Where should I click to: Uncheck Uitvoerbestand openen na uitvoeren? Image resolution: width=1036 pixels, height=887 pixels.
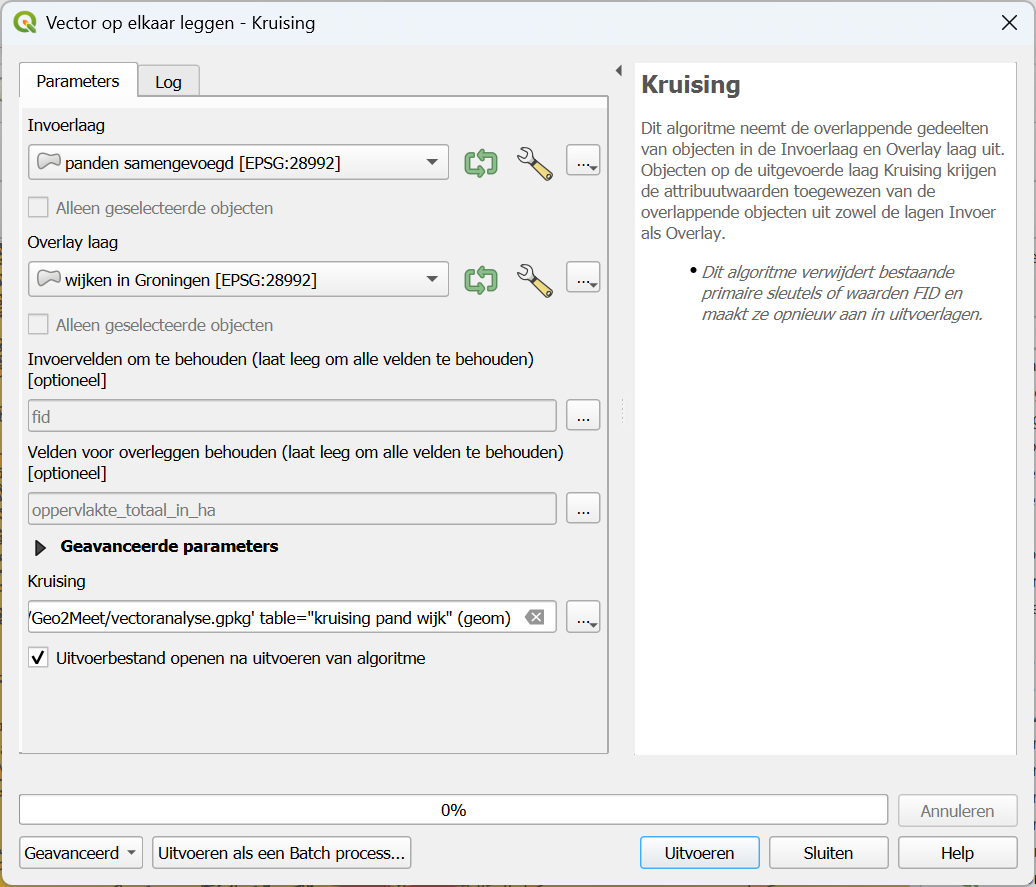(38, 658)
